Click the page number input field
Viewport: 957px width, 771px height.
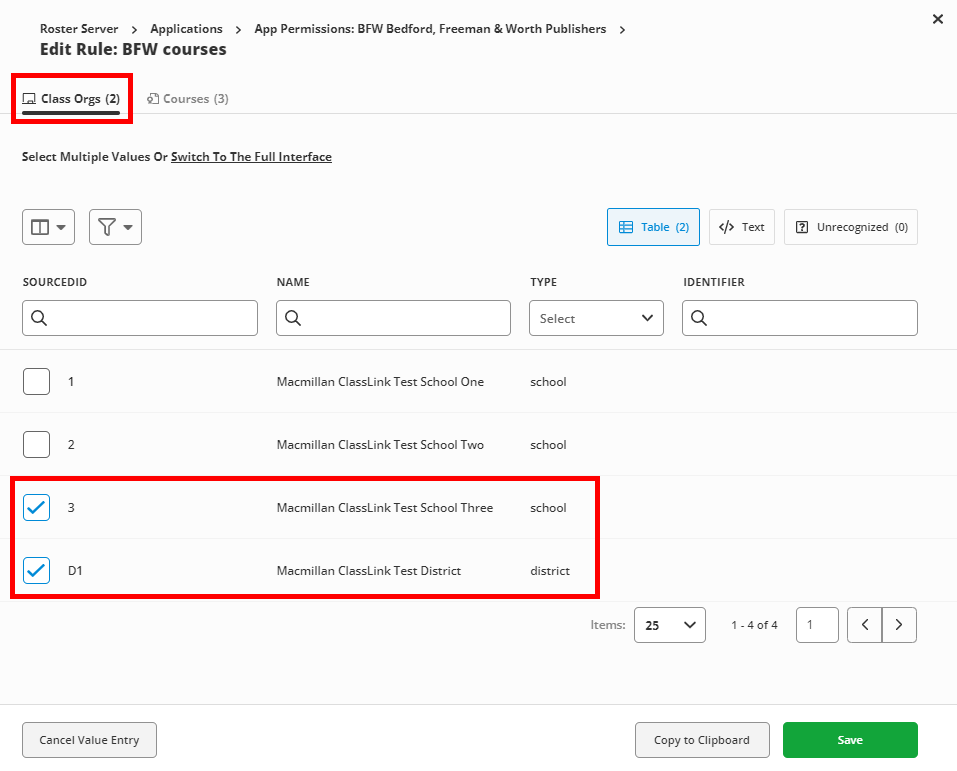point(816,624)
